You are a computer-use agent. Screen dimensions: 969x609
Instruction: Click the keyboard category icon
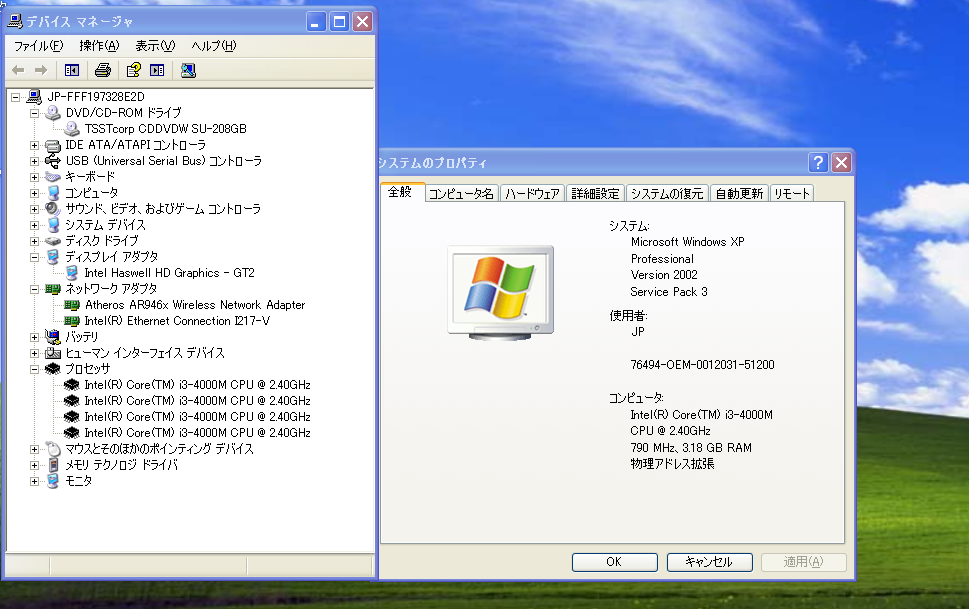53,177
